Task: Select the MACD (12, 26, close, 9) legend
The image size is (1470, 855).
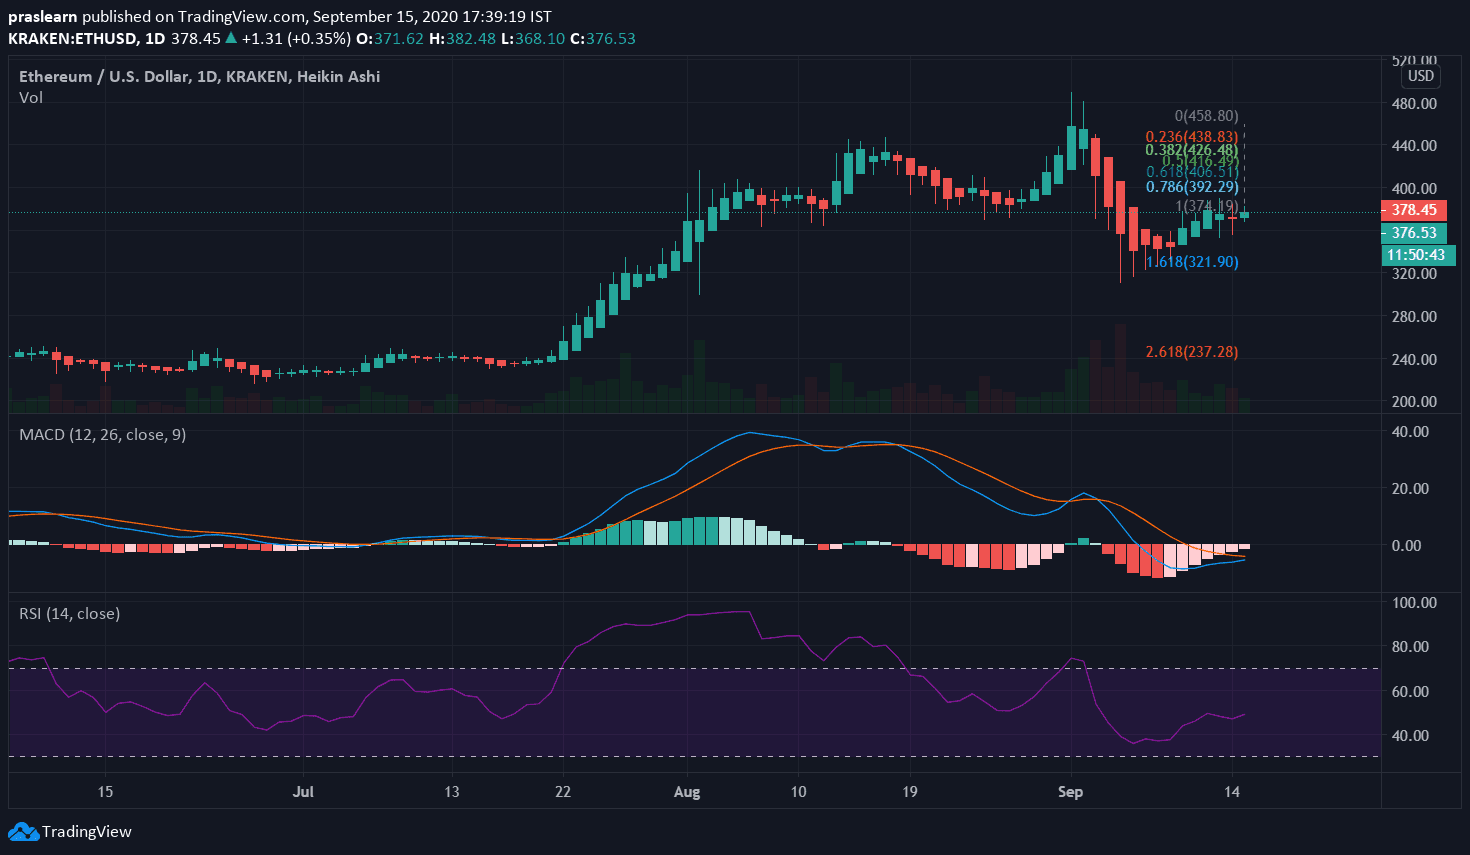Action: click(x=102, y=434)
